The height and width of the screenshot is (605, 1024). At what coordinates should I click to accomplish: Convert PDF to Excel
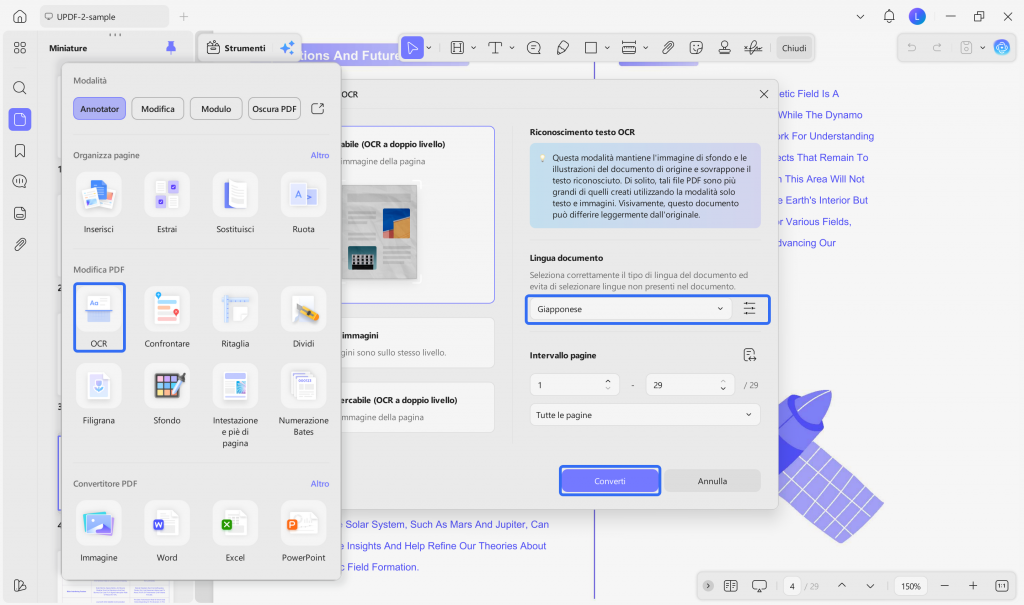[x=235, y=531]
